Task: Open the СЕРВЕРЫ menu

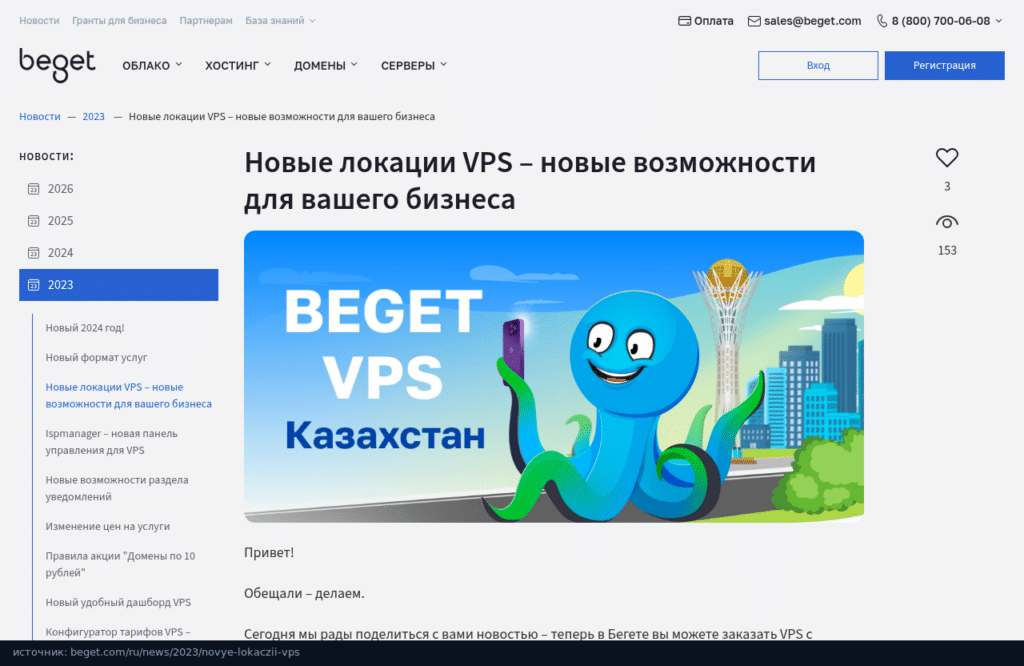Action: 414,65
